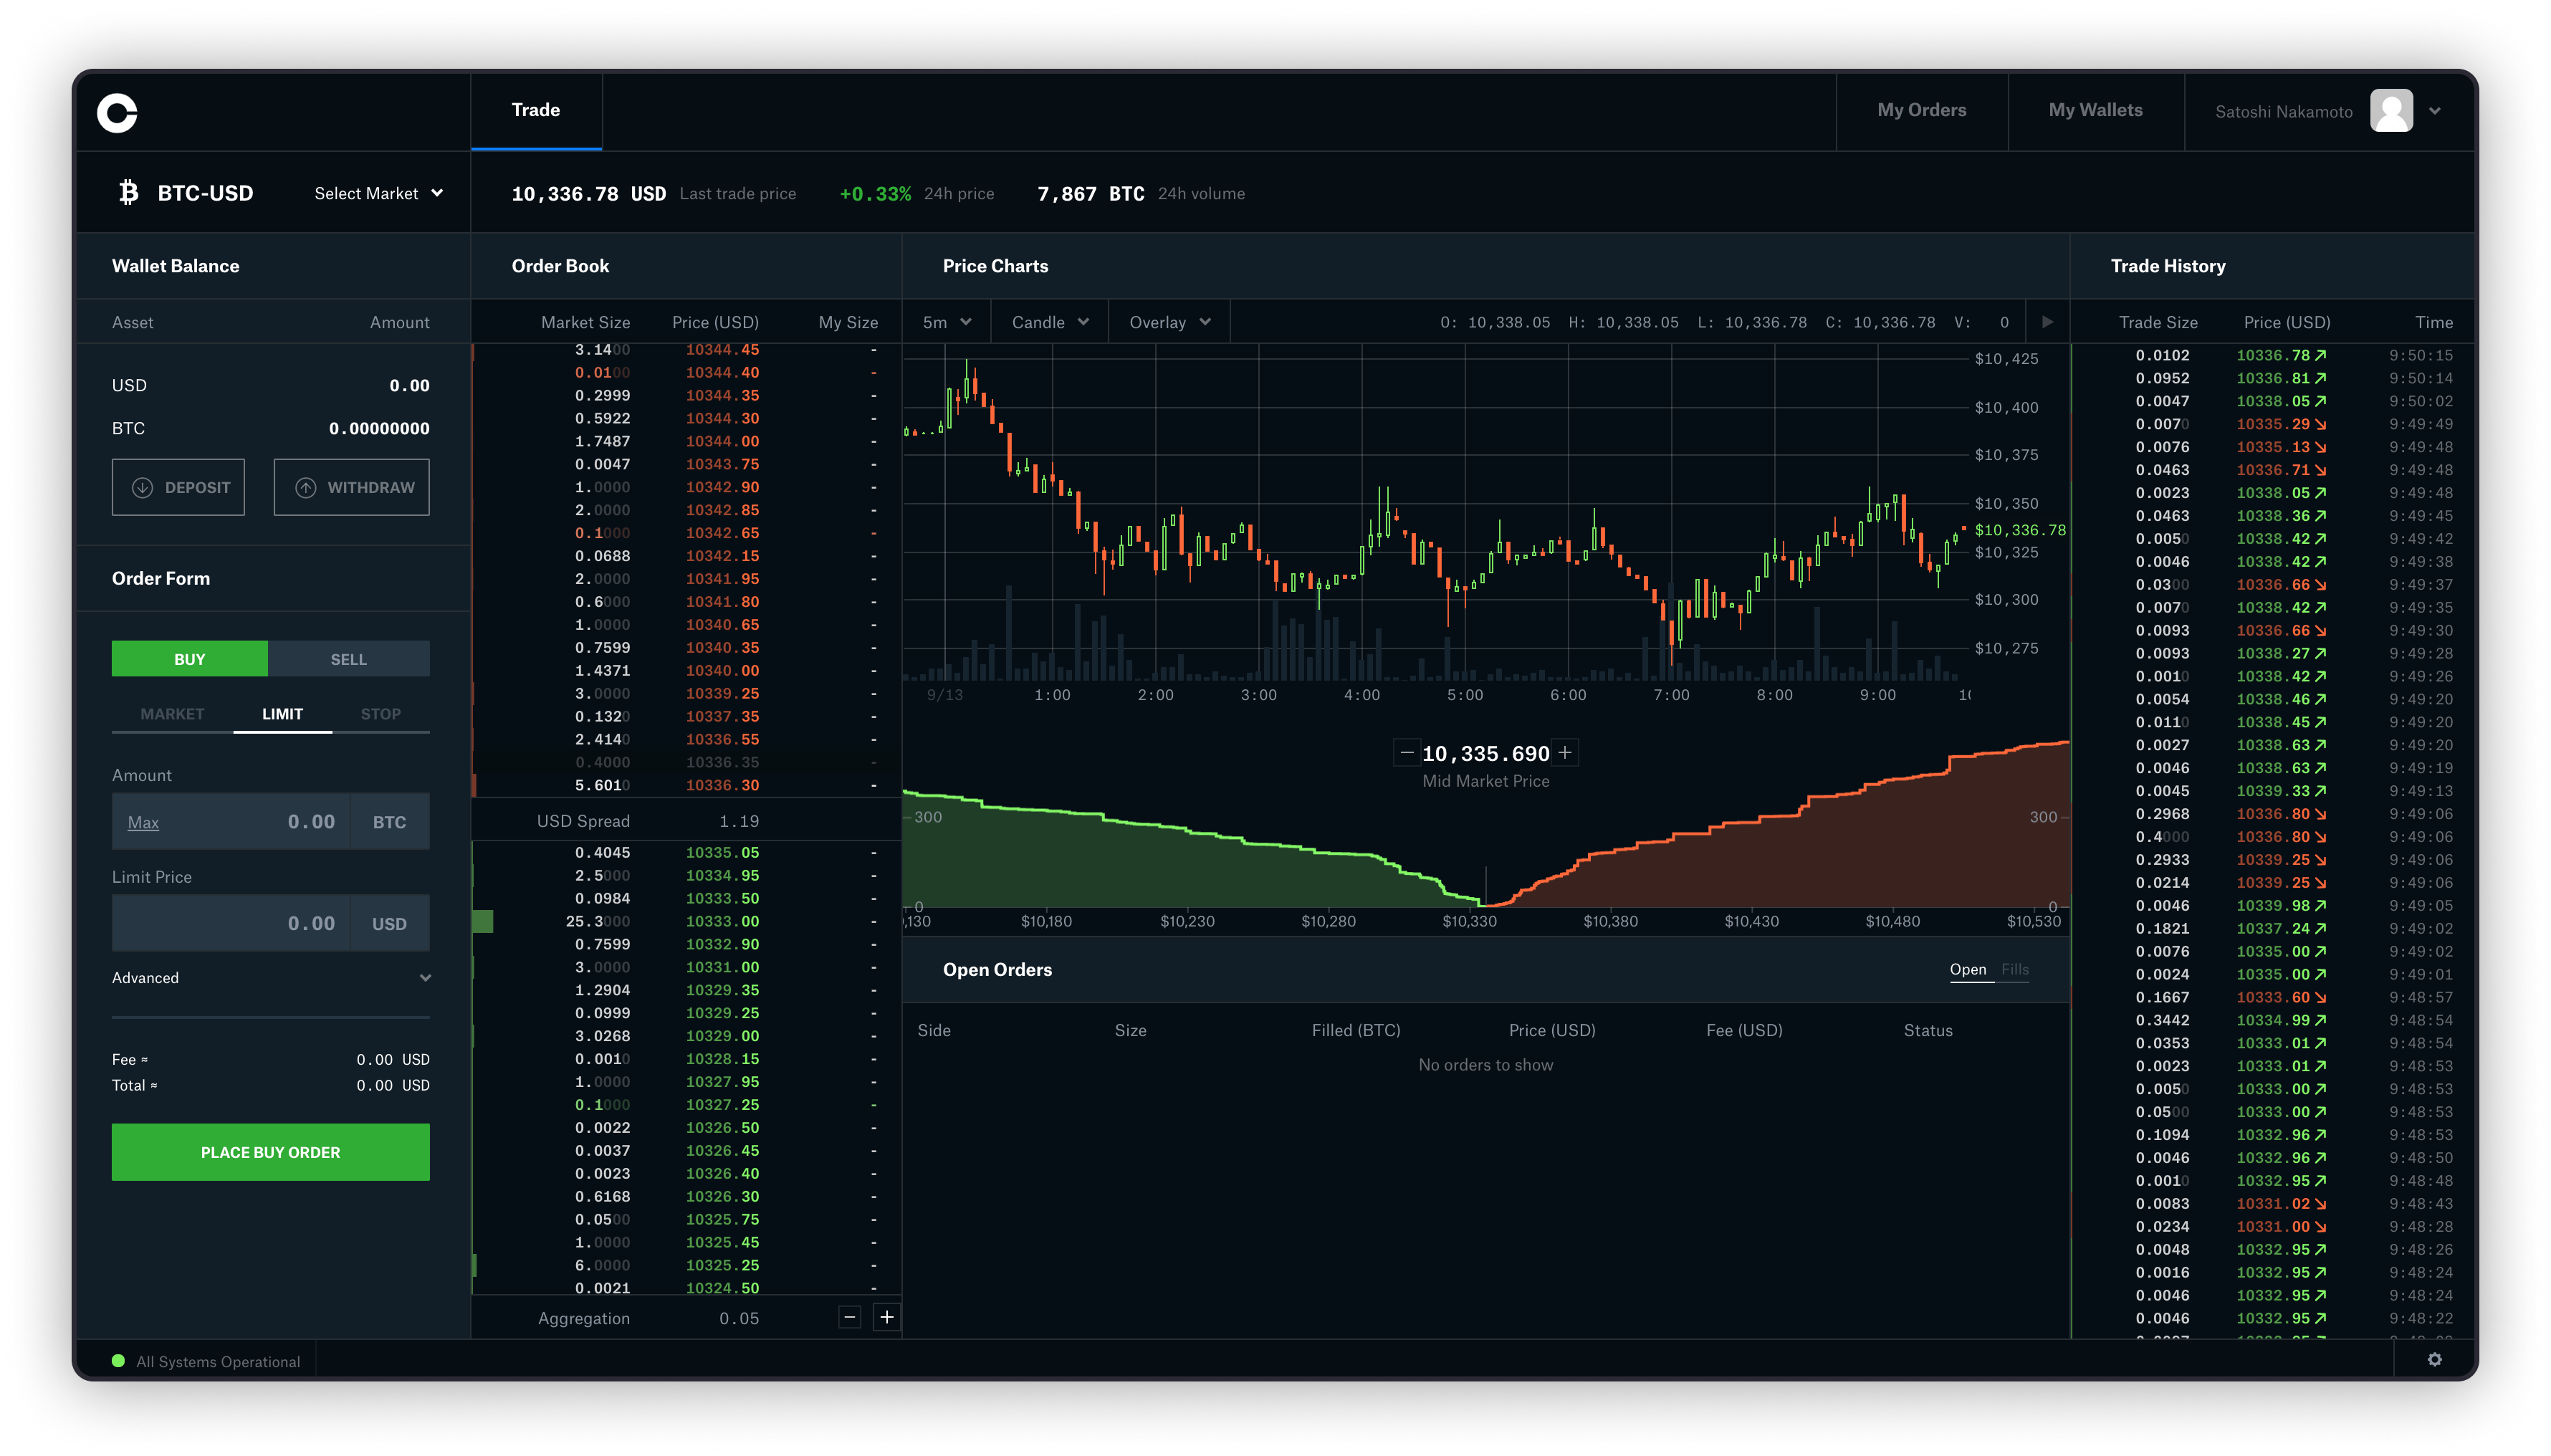Screen dimensions: 2551x1456
Task: Click the Coinbase logo top-left
Action: (x=118, y=110)
